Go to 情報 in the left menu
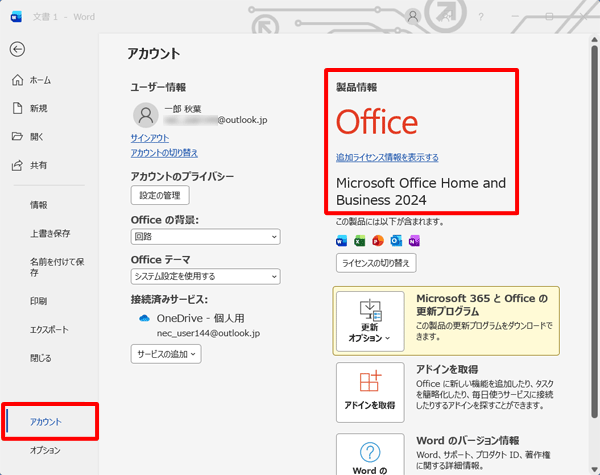 pyautogui.click(x=39, y=205)
